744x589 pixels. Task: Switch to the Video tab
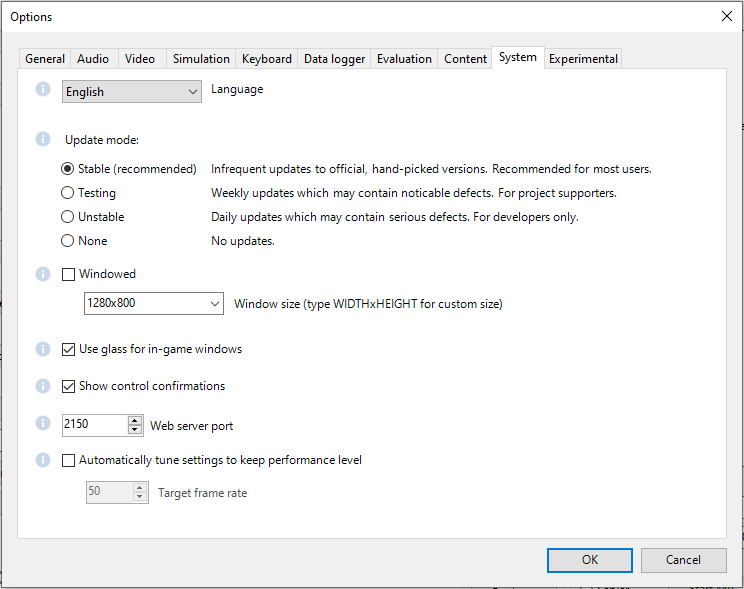click(x=140, y=59)
